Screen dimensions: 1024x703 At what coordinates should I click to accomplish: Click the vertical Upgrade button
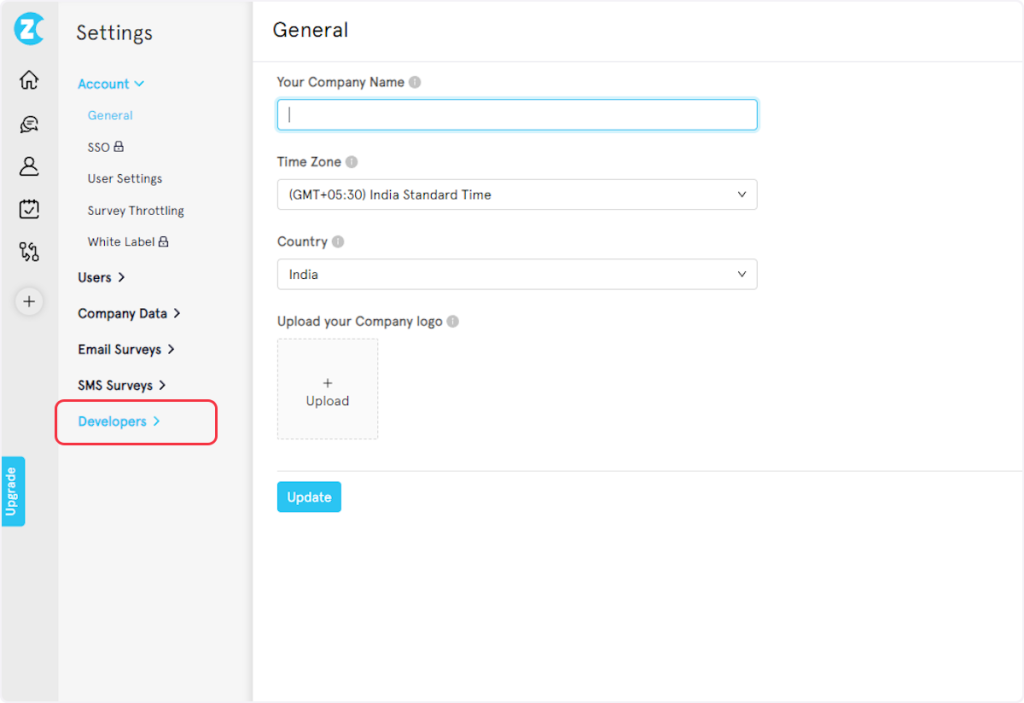tap(13, 491)
